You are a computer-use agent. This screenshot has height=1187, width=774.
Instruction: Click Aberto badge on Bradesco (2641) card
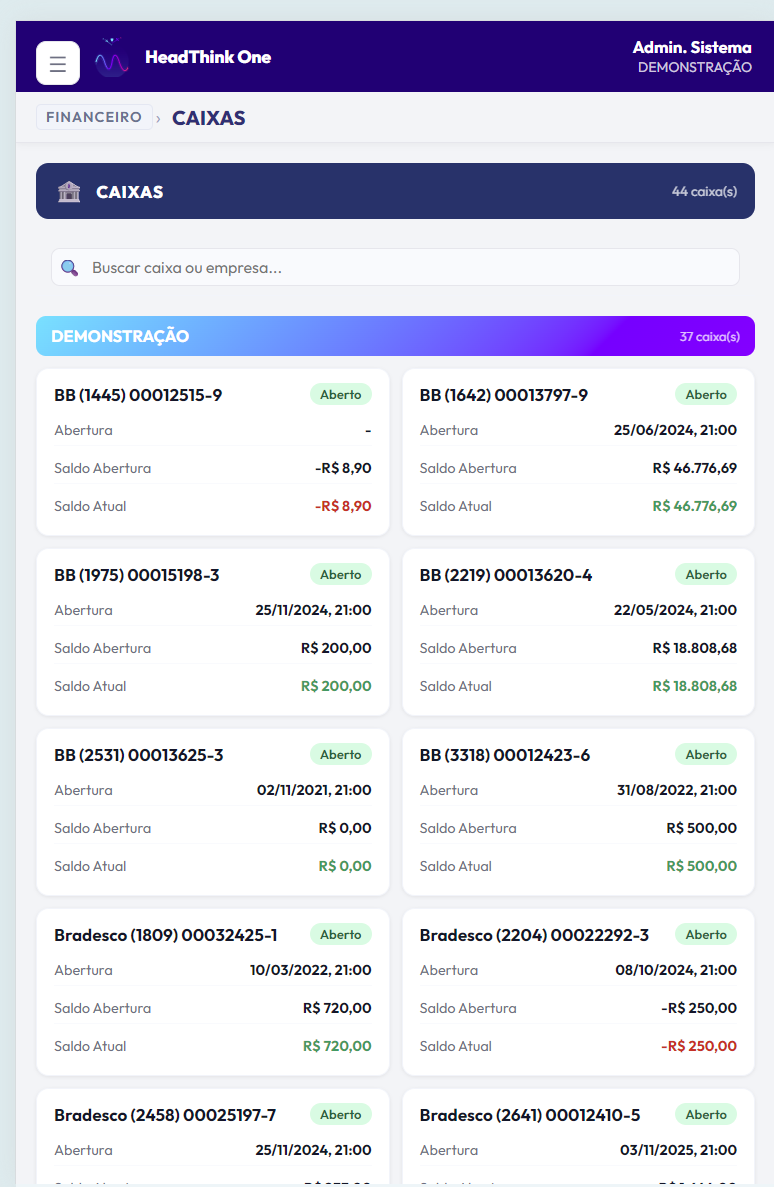click(706, 1115)
